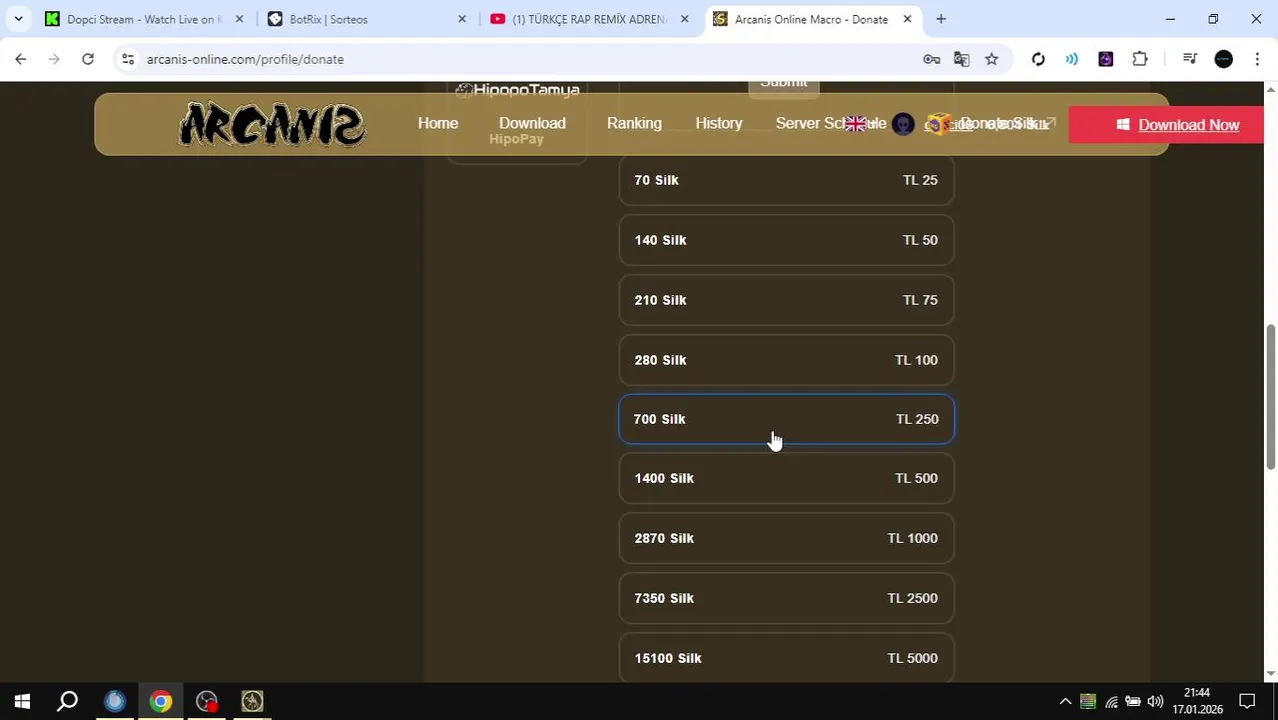1278x720 pixels.
Task: Click the Arcanis logo in the header
Action: [x=272, y=125]
